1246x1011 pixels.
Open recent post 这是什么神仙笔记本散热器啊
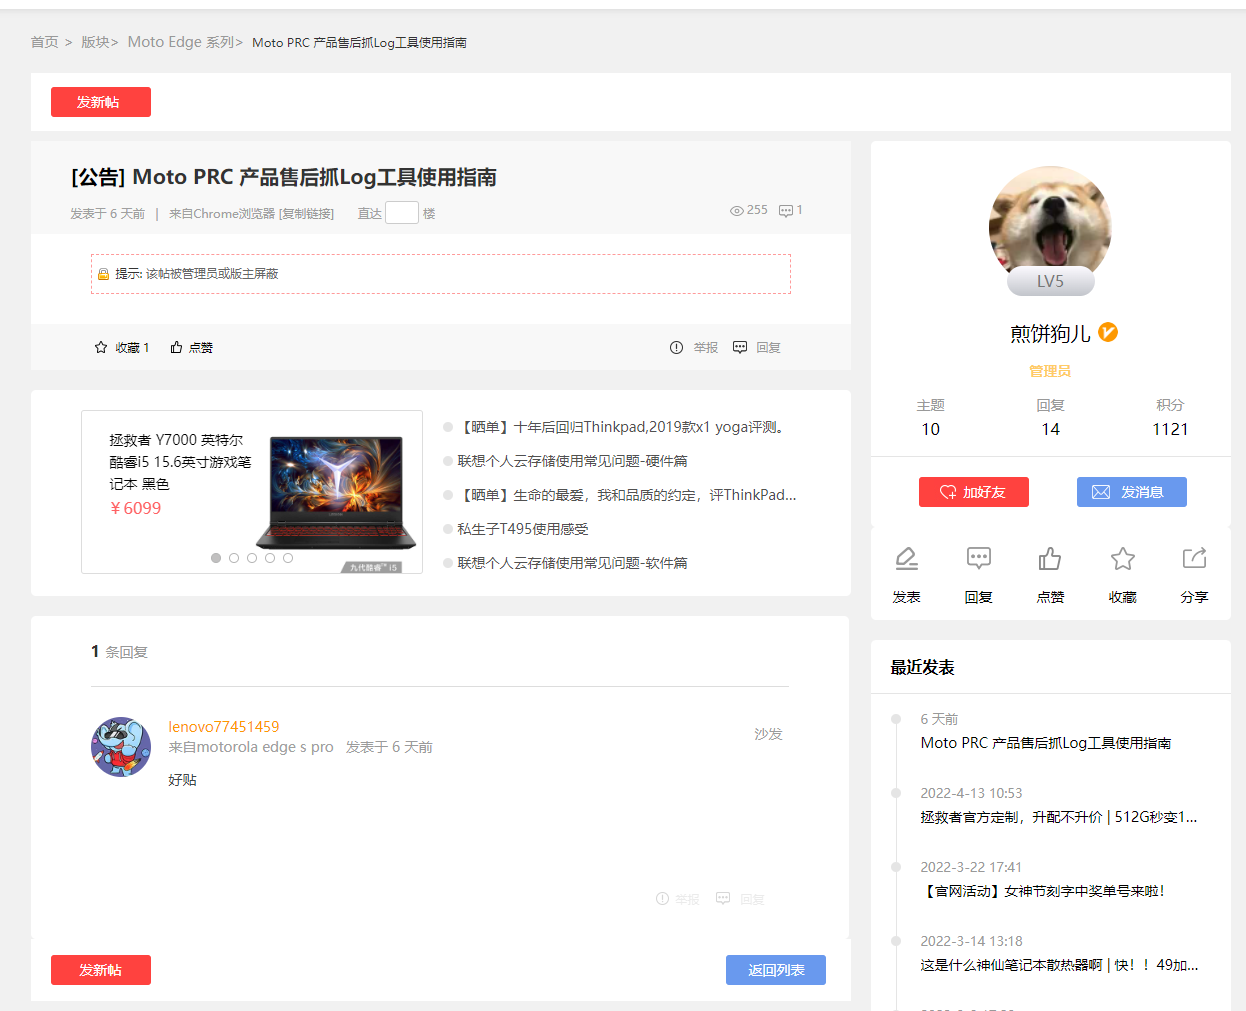[x=1059, y=965]
